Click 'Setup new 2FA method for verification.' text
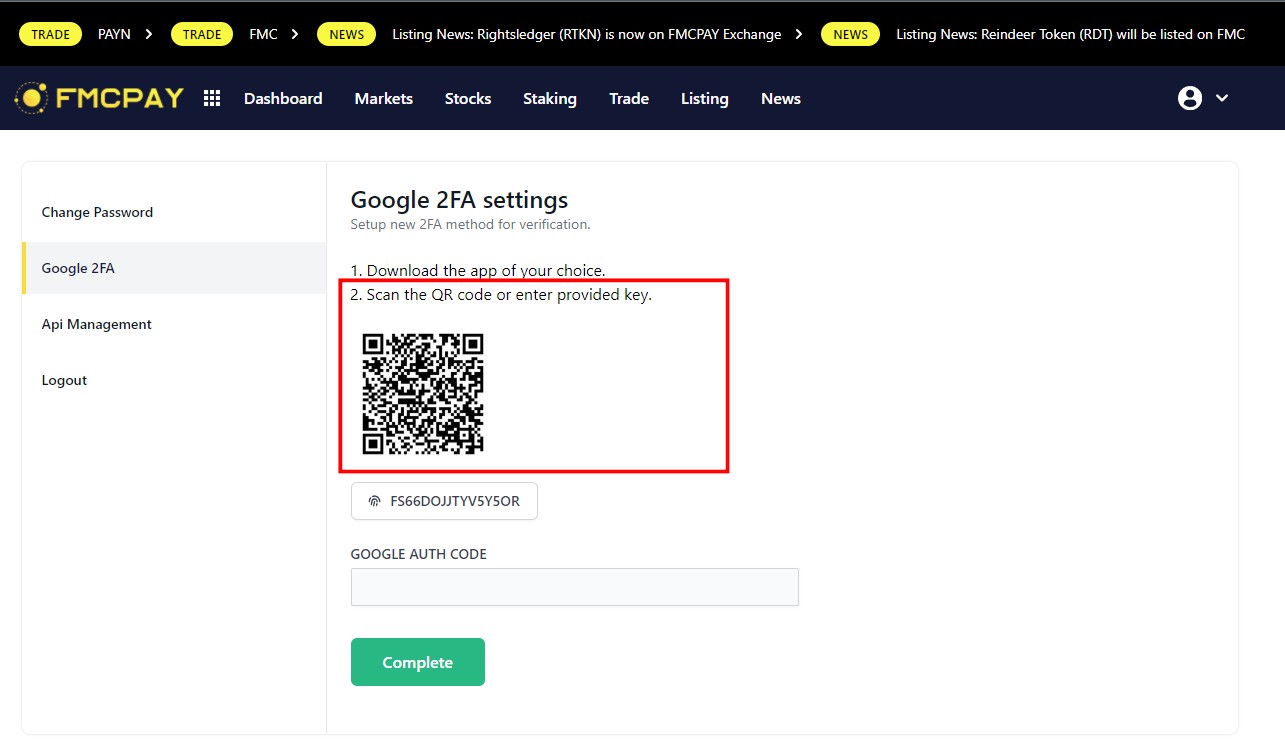 pyautogui.click(x=470, y=225)
